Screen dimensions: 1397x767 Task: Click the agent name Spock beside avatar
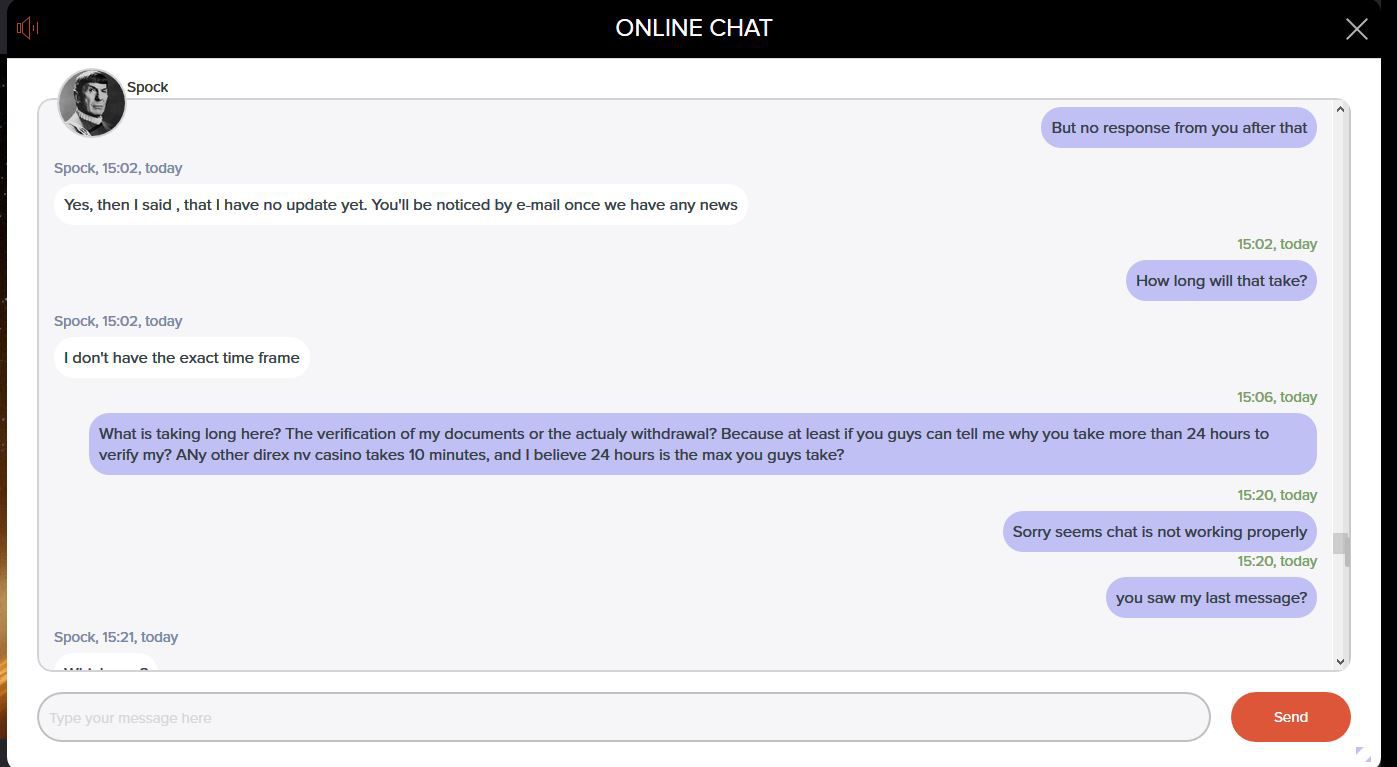pos(147,87)
